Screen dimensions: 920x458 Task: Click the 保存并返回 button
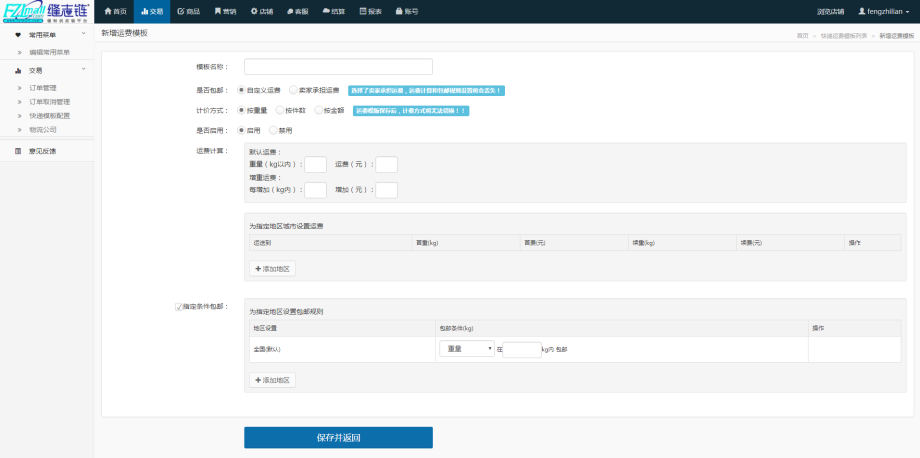tap(338, 437)
